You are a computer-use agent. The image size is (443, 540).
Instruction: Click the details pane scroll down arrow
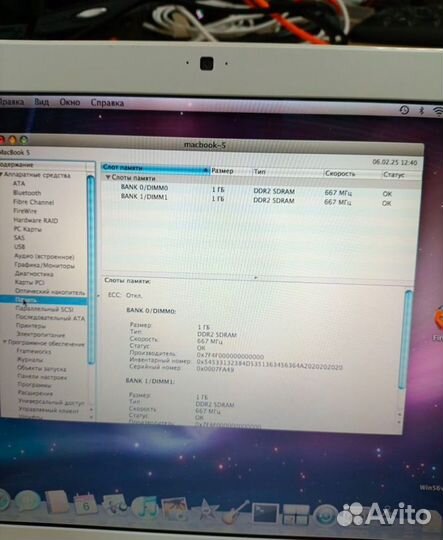399,422
